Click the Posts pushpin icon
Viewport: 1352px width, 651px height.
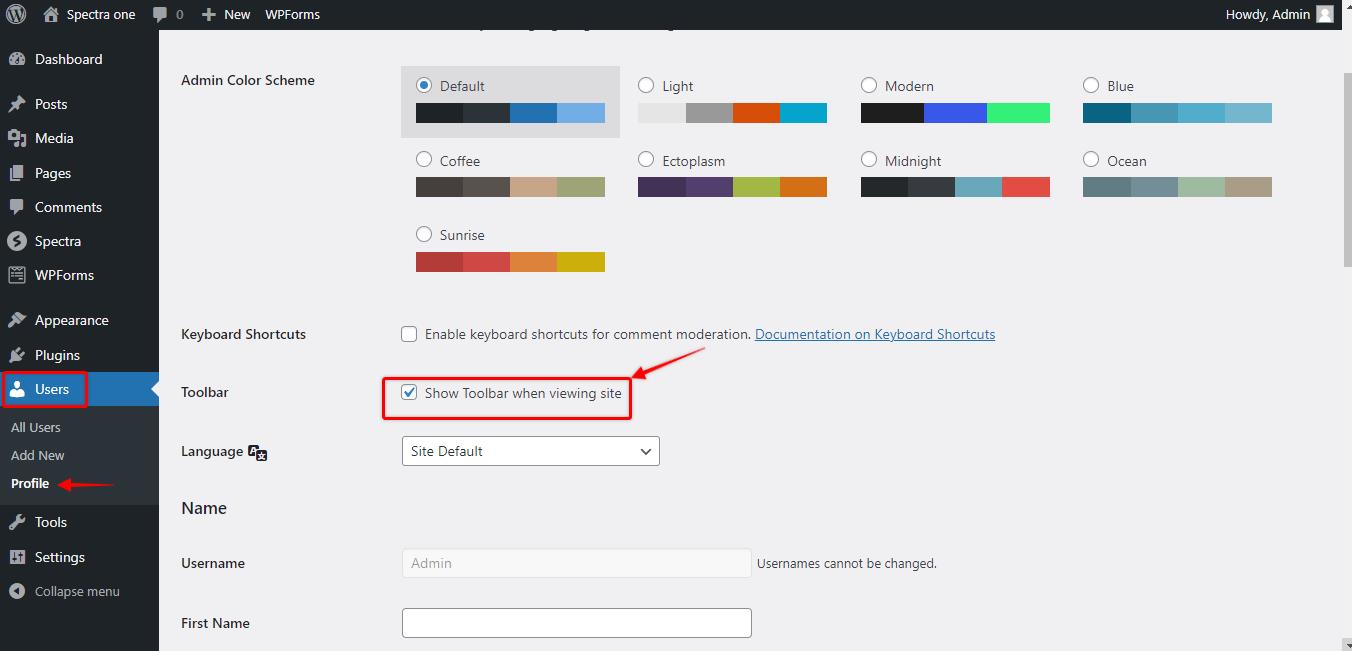tap(17, 104)
